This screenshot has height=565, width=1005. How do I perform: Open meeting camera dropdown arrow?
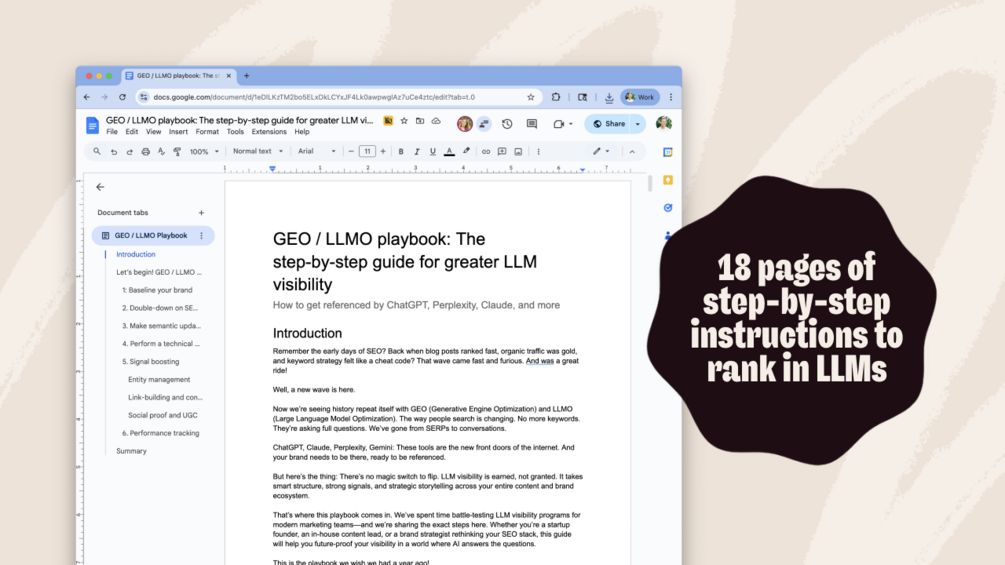click(570, 124)
